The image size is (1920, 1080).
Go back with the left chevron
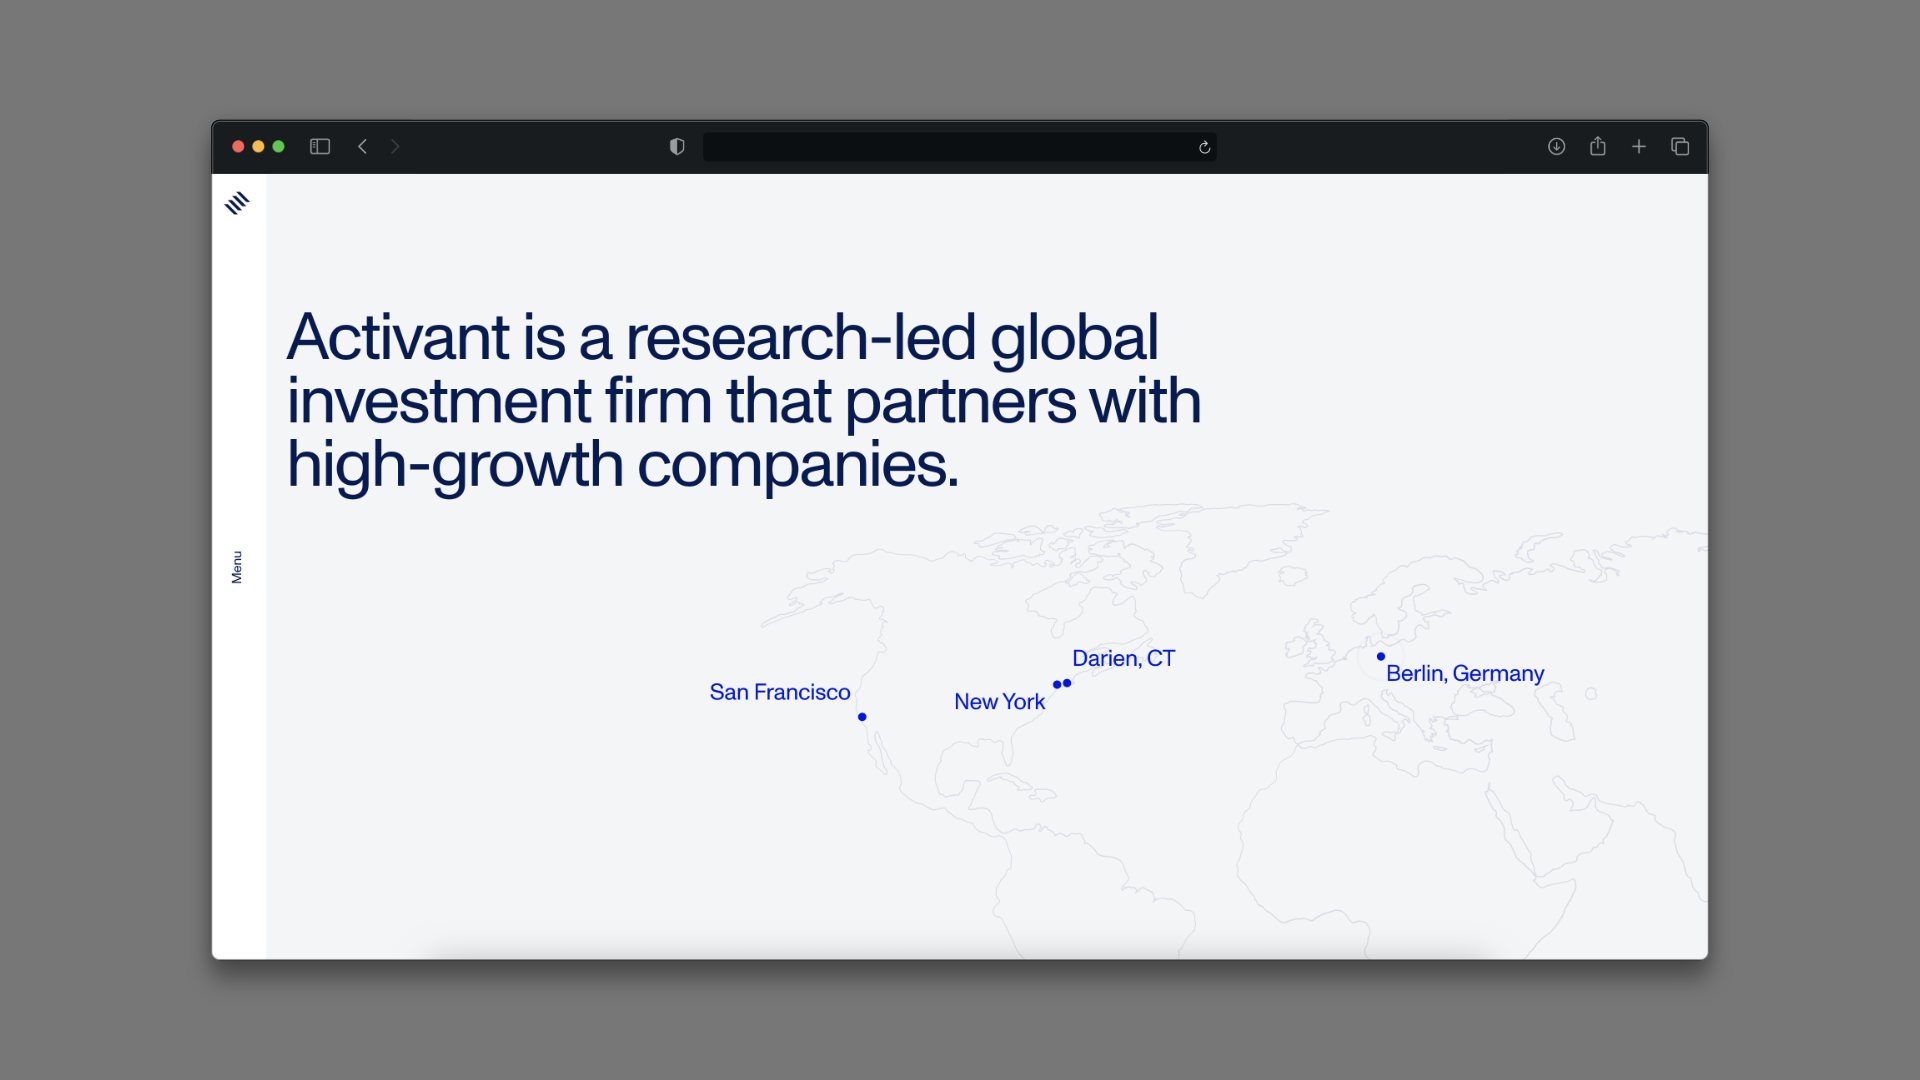(x=363, y=147)
